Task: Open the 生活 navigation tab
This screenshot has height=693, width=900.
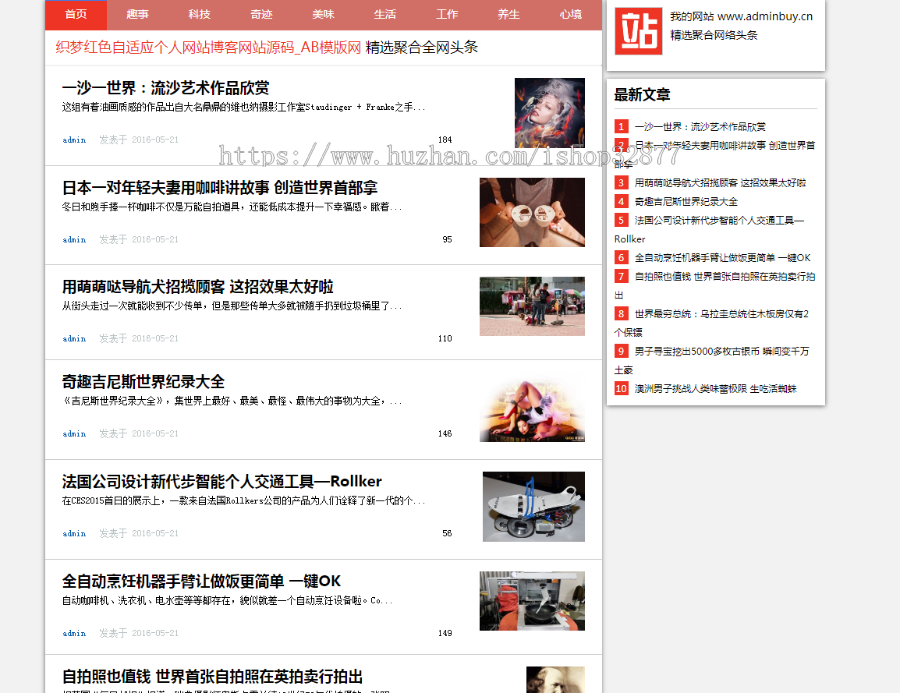Action: [x=385, y=14]
